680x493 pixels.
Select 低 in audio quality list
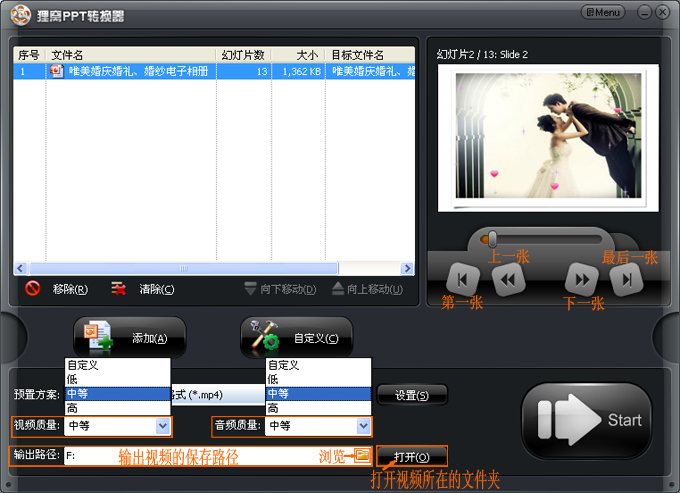tap(318, 379)
